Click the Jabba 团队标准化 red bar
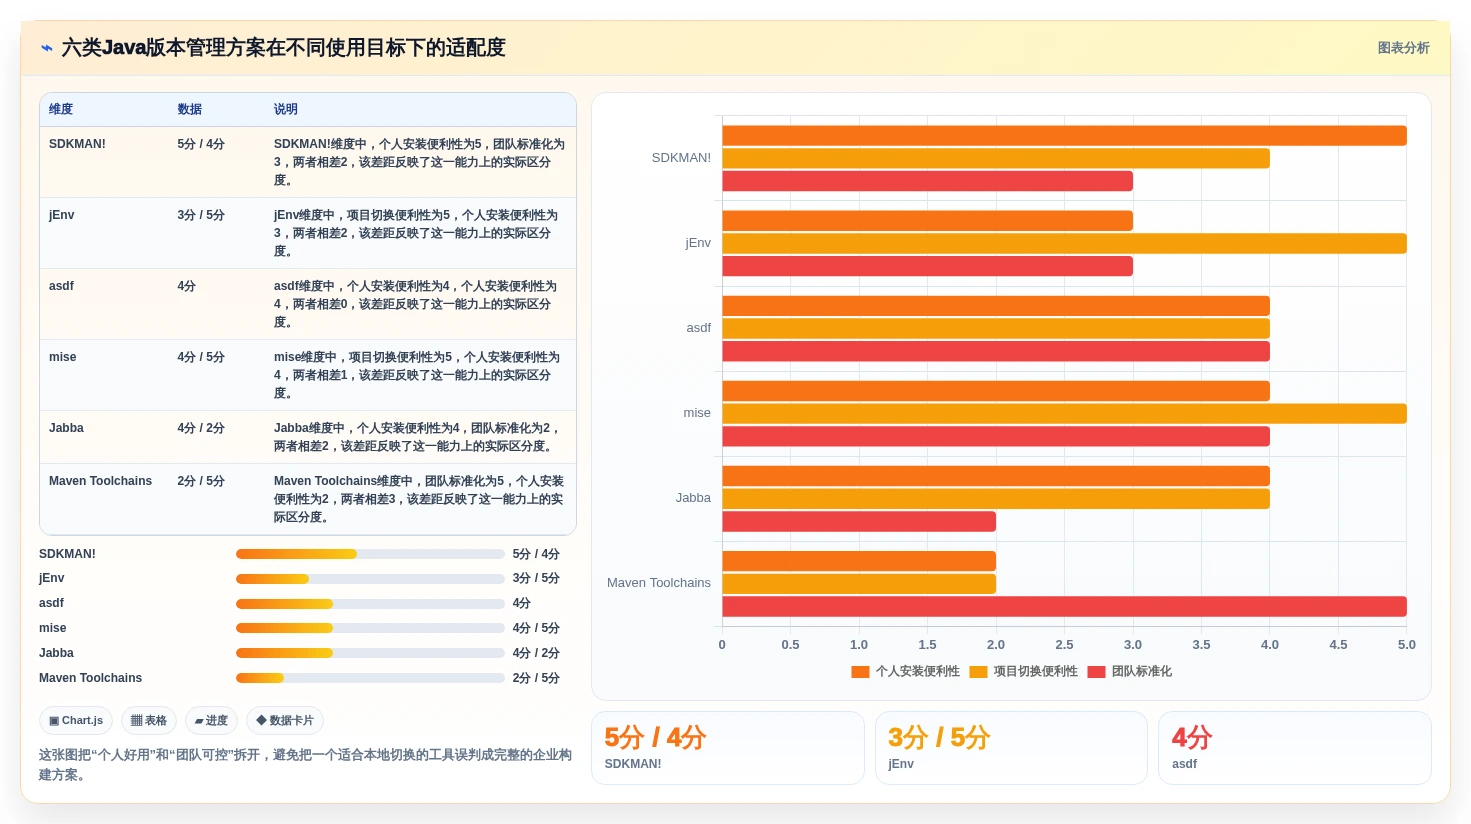 [859, 521]
